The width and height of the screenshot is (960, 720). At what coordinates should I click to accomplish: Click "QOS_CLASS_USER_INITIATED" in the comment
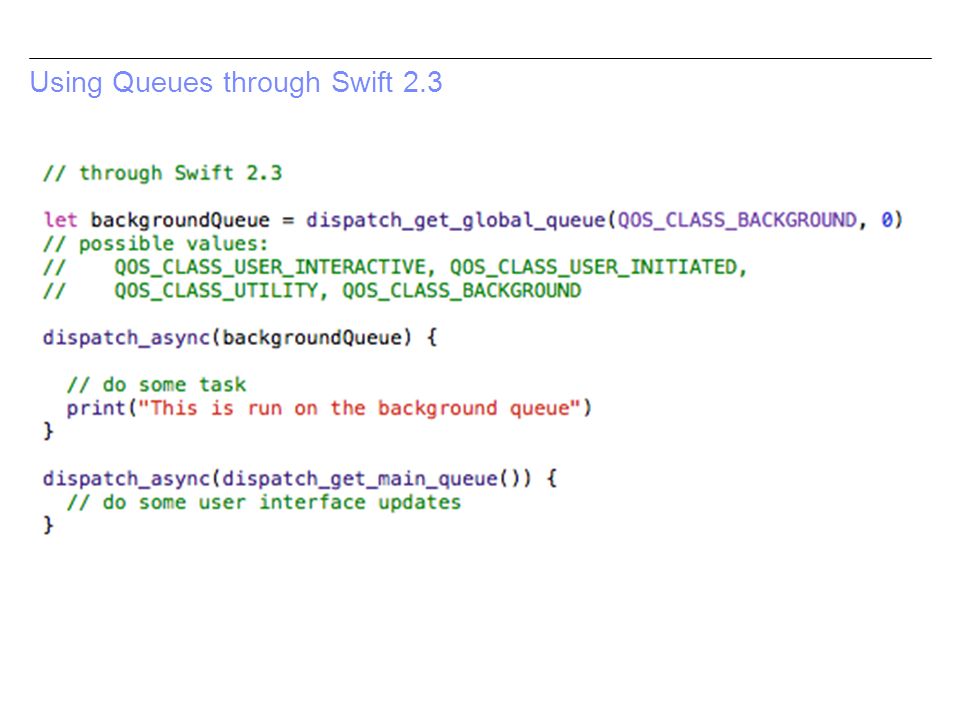[594, 267]
